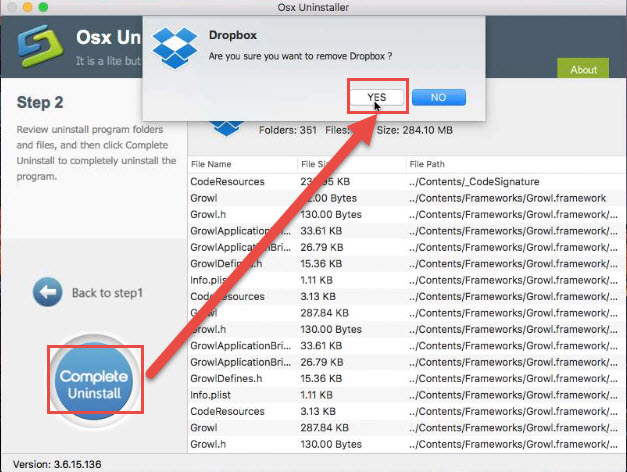Screen dimensions: 627x472
Task: Close the window with the red button
Action: point(11,9)
